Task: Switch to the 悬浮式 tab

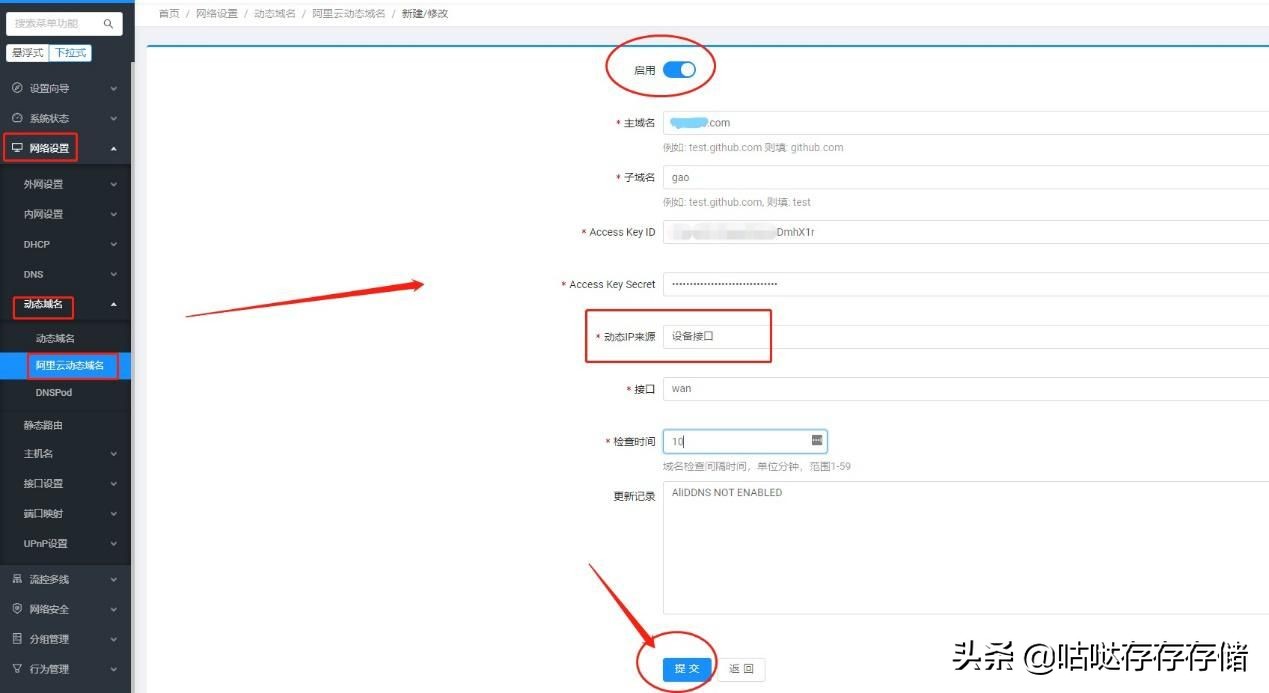Action: coord(27,53)
